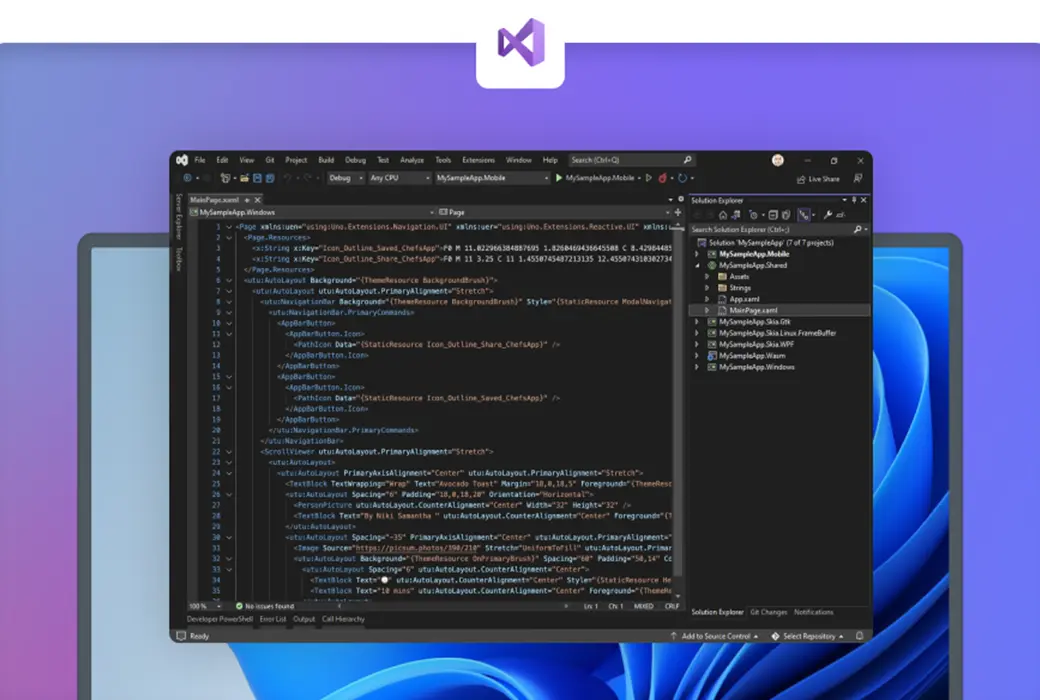1040x700 pixels.
Task: Click the Save All toolbar icon
Action: (270, 178)
